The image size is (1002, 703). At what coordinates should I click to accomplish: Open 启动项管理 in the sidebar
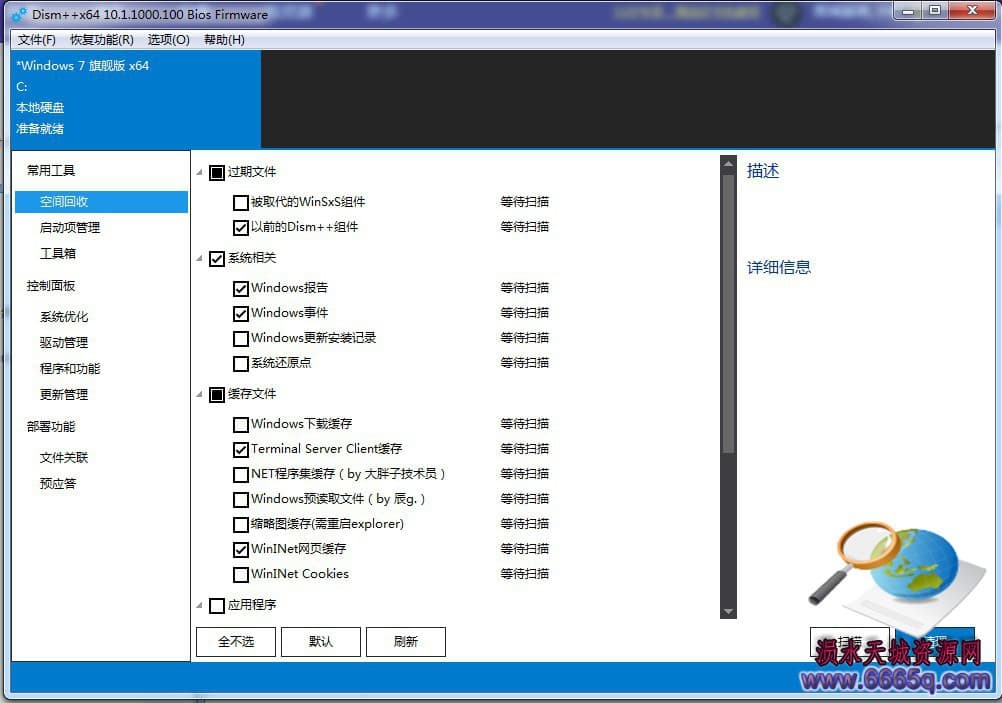(70, 228)
